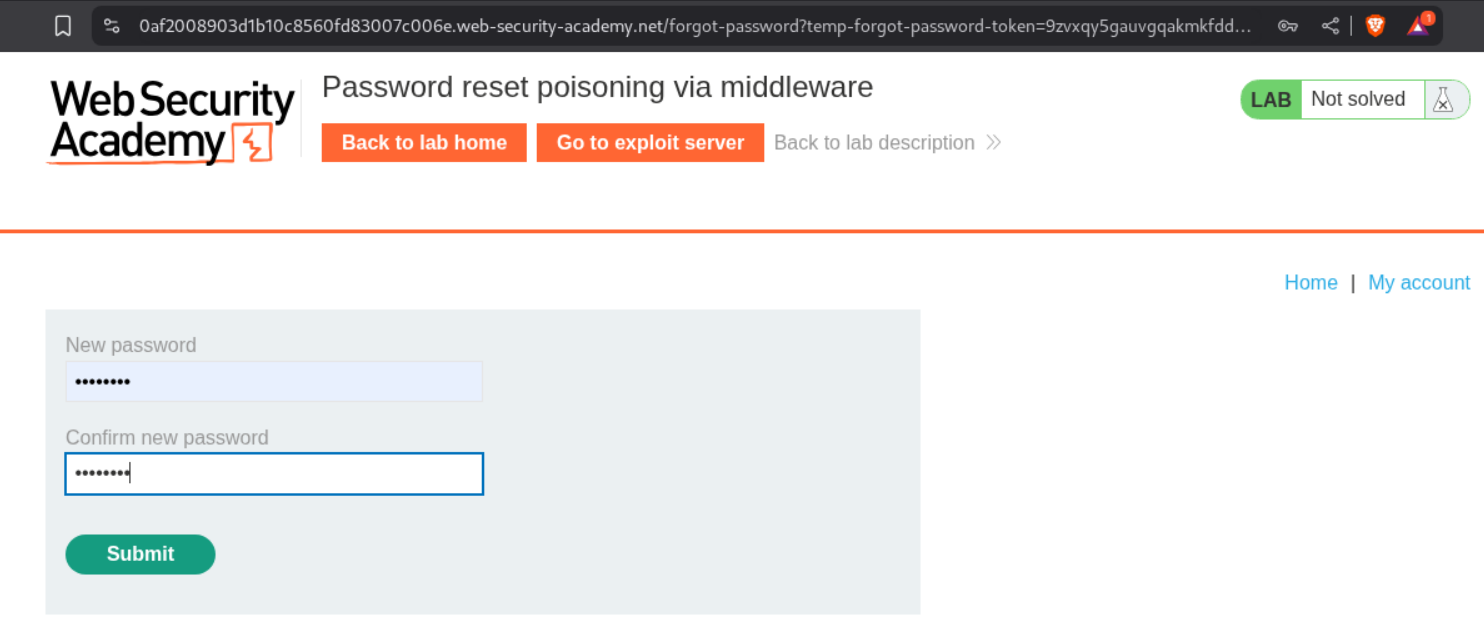Click the share icon in address bar
This screenshot has width=1484, height=626.
tap(1330, 26)
